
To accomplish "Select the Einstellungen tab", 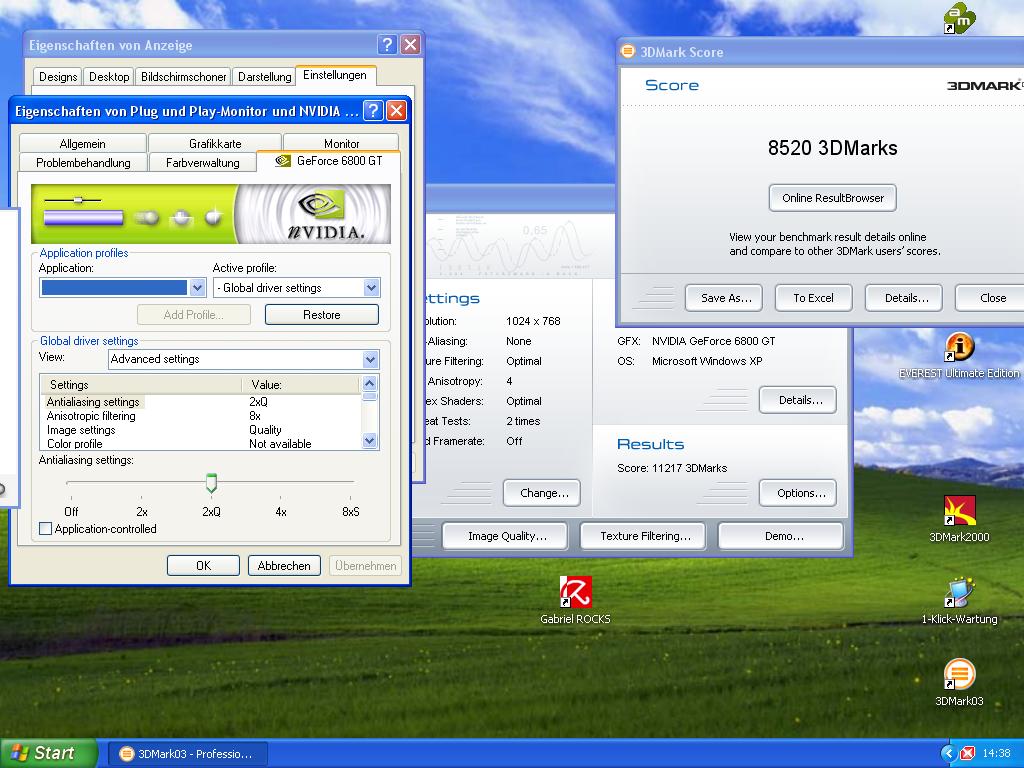I will 335,75.
